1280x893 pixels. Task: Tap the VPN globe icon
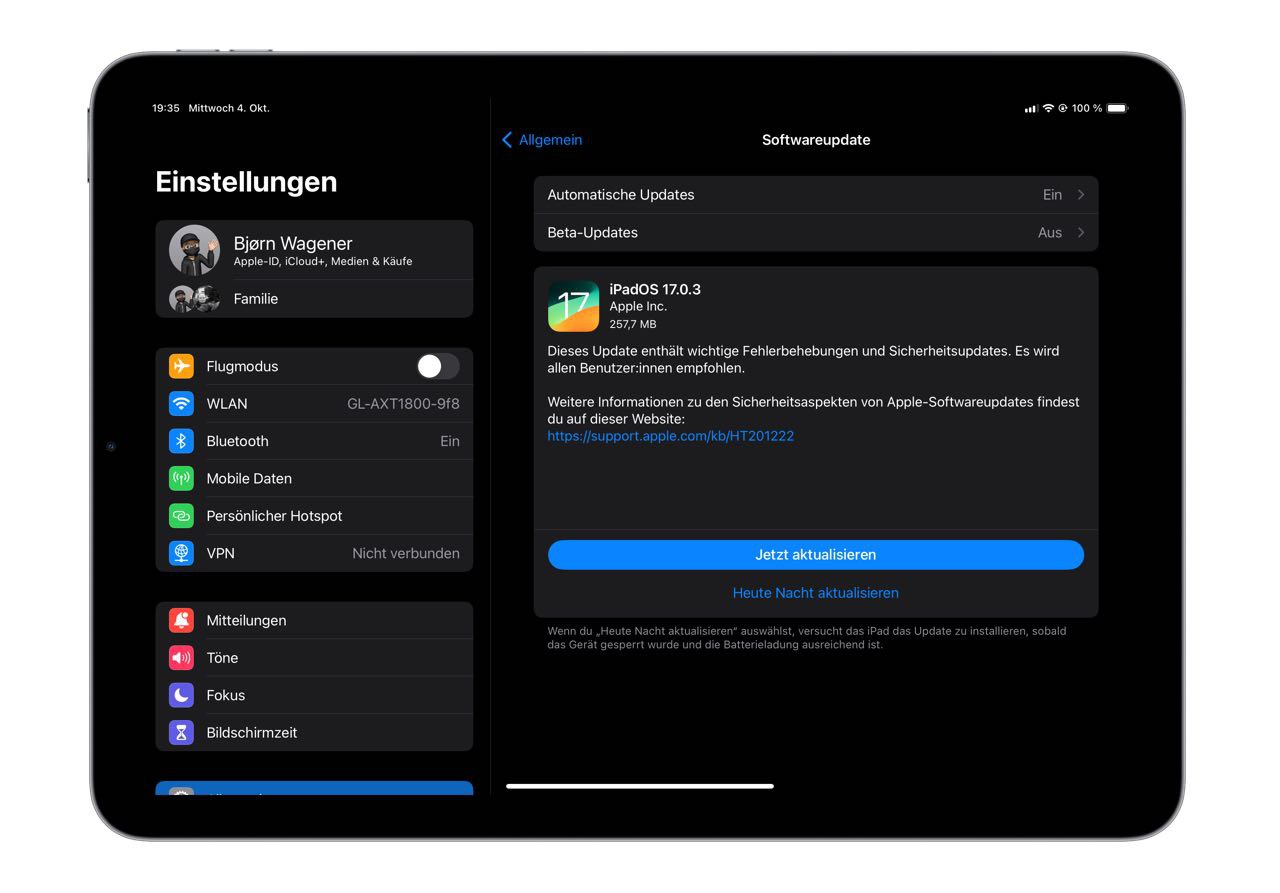pos(181,553)
